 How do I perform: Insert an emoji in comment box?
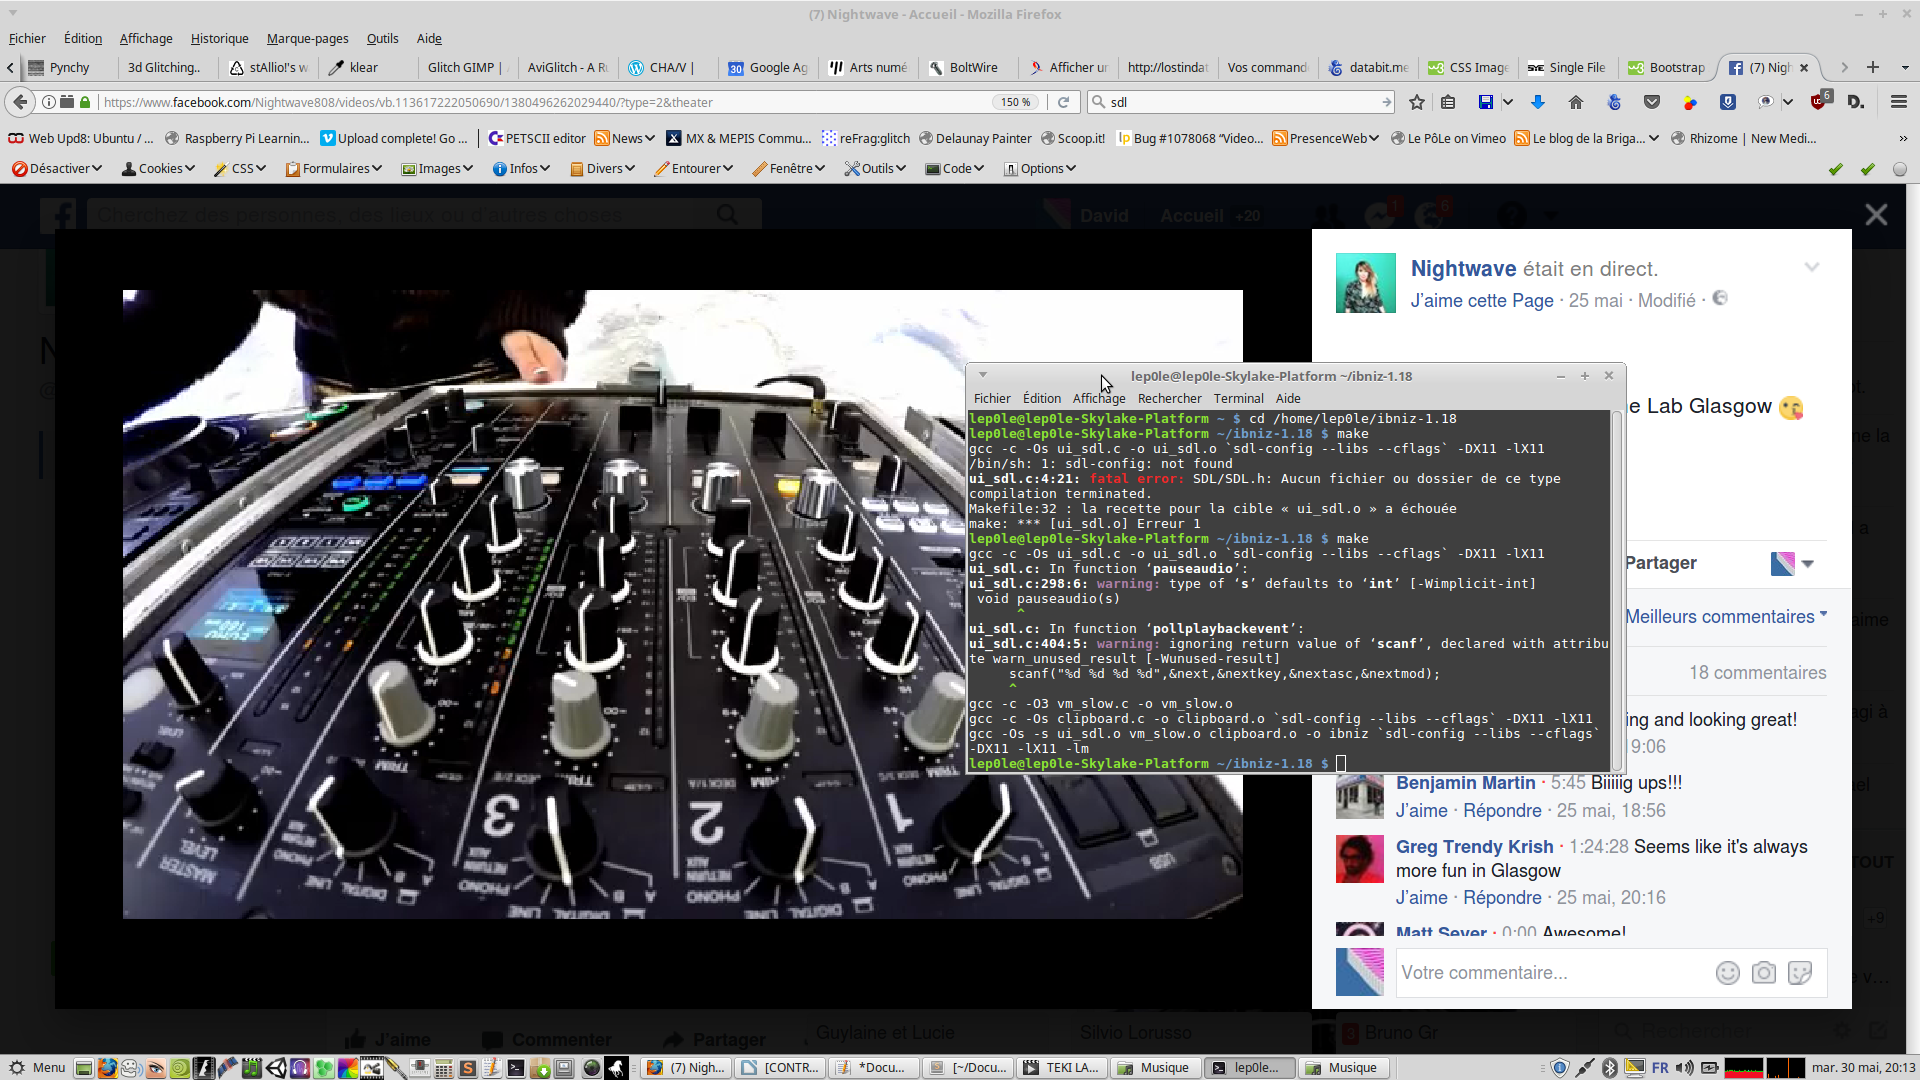pos(1727,973)
